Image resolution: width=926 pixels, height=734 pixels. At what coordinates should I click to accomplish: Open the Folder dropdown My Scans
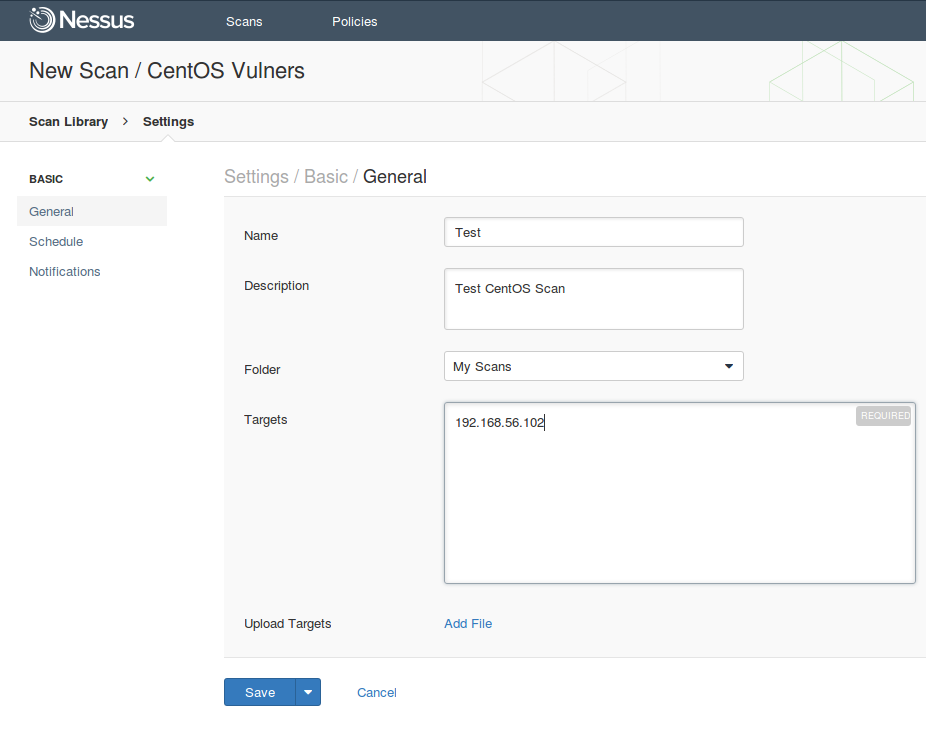pyautogui.click(x=594, y=366)
